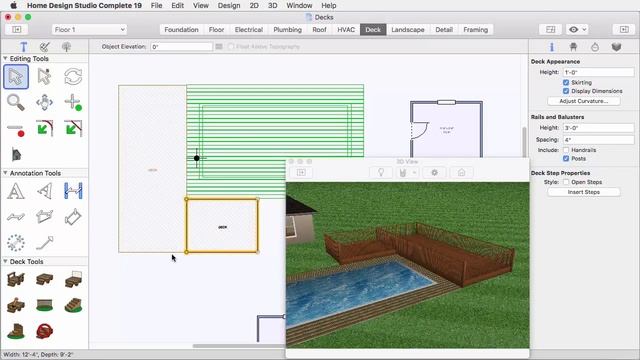
Task: Click the first green arrow corner tool
Action: click(x=44, y=128)
